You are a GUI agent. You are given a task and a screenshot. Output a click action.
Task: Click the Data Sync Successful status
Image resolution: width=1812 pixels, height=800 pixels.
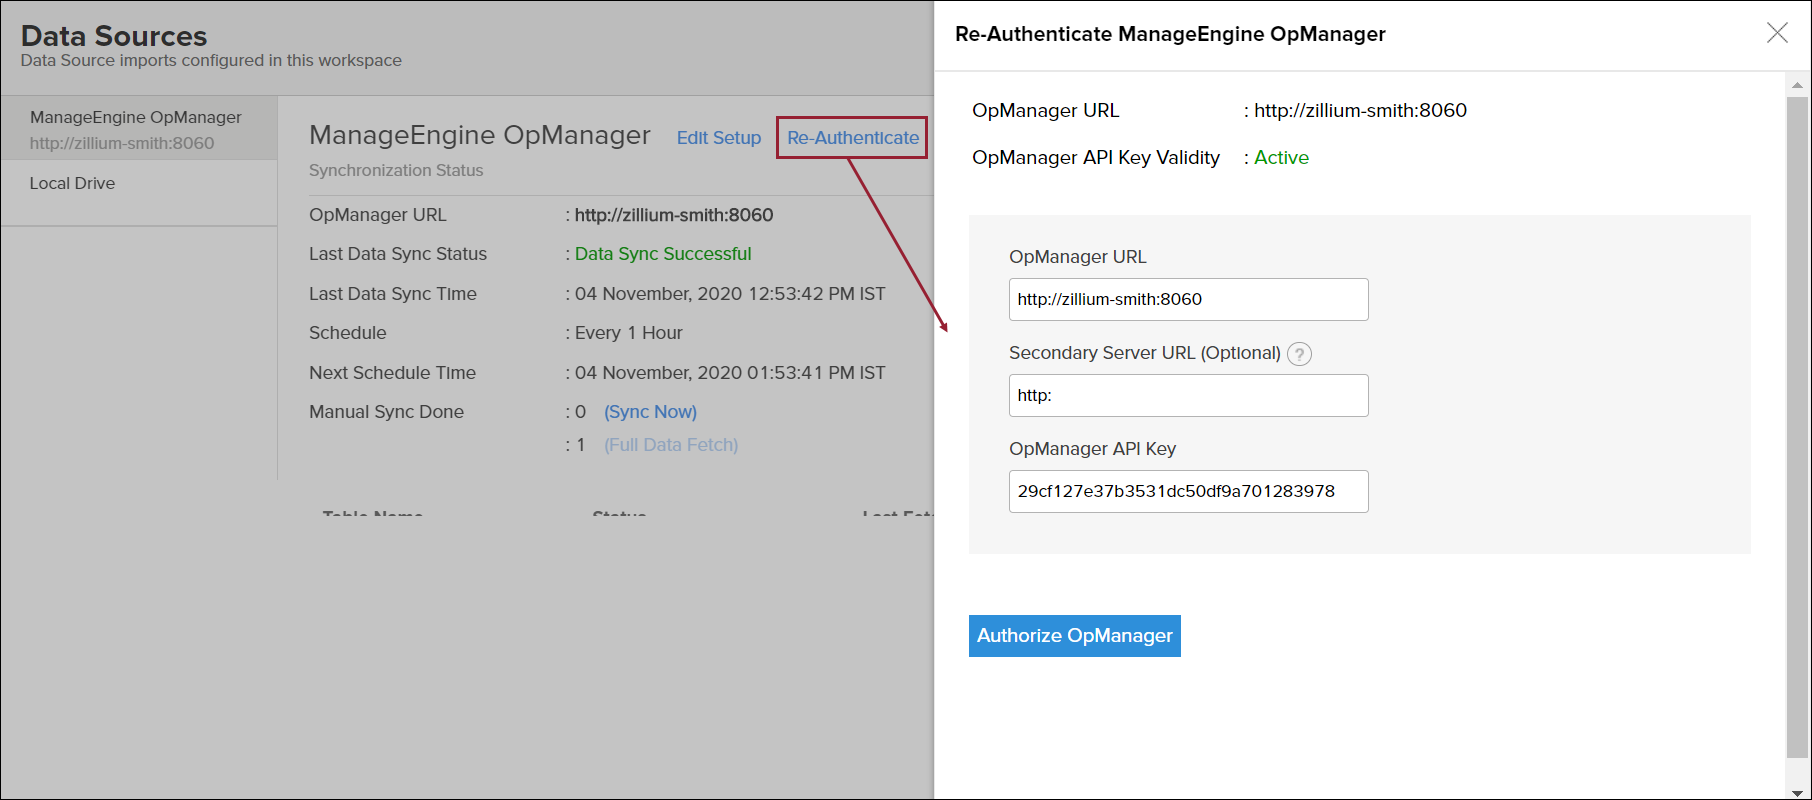coord(662,254)
